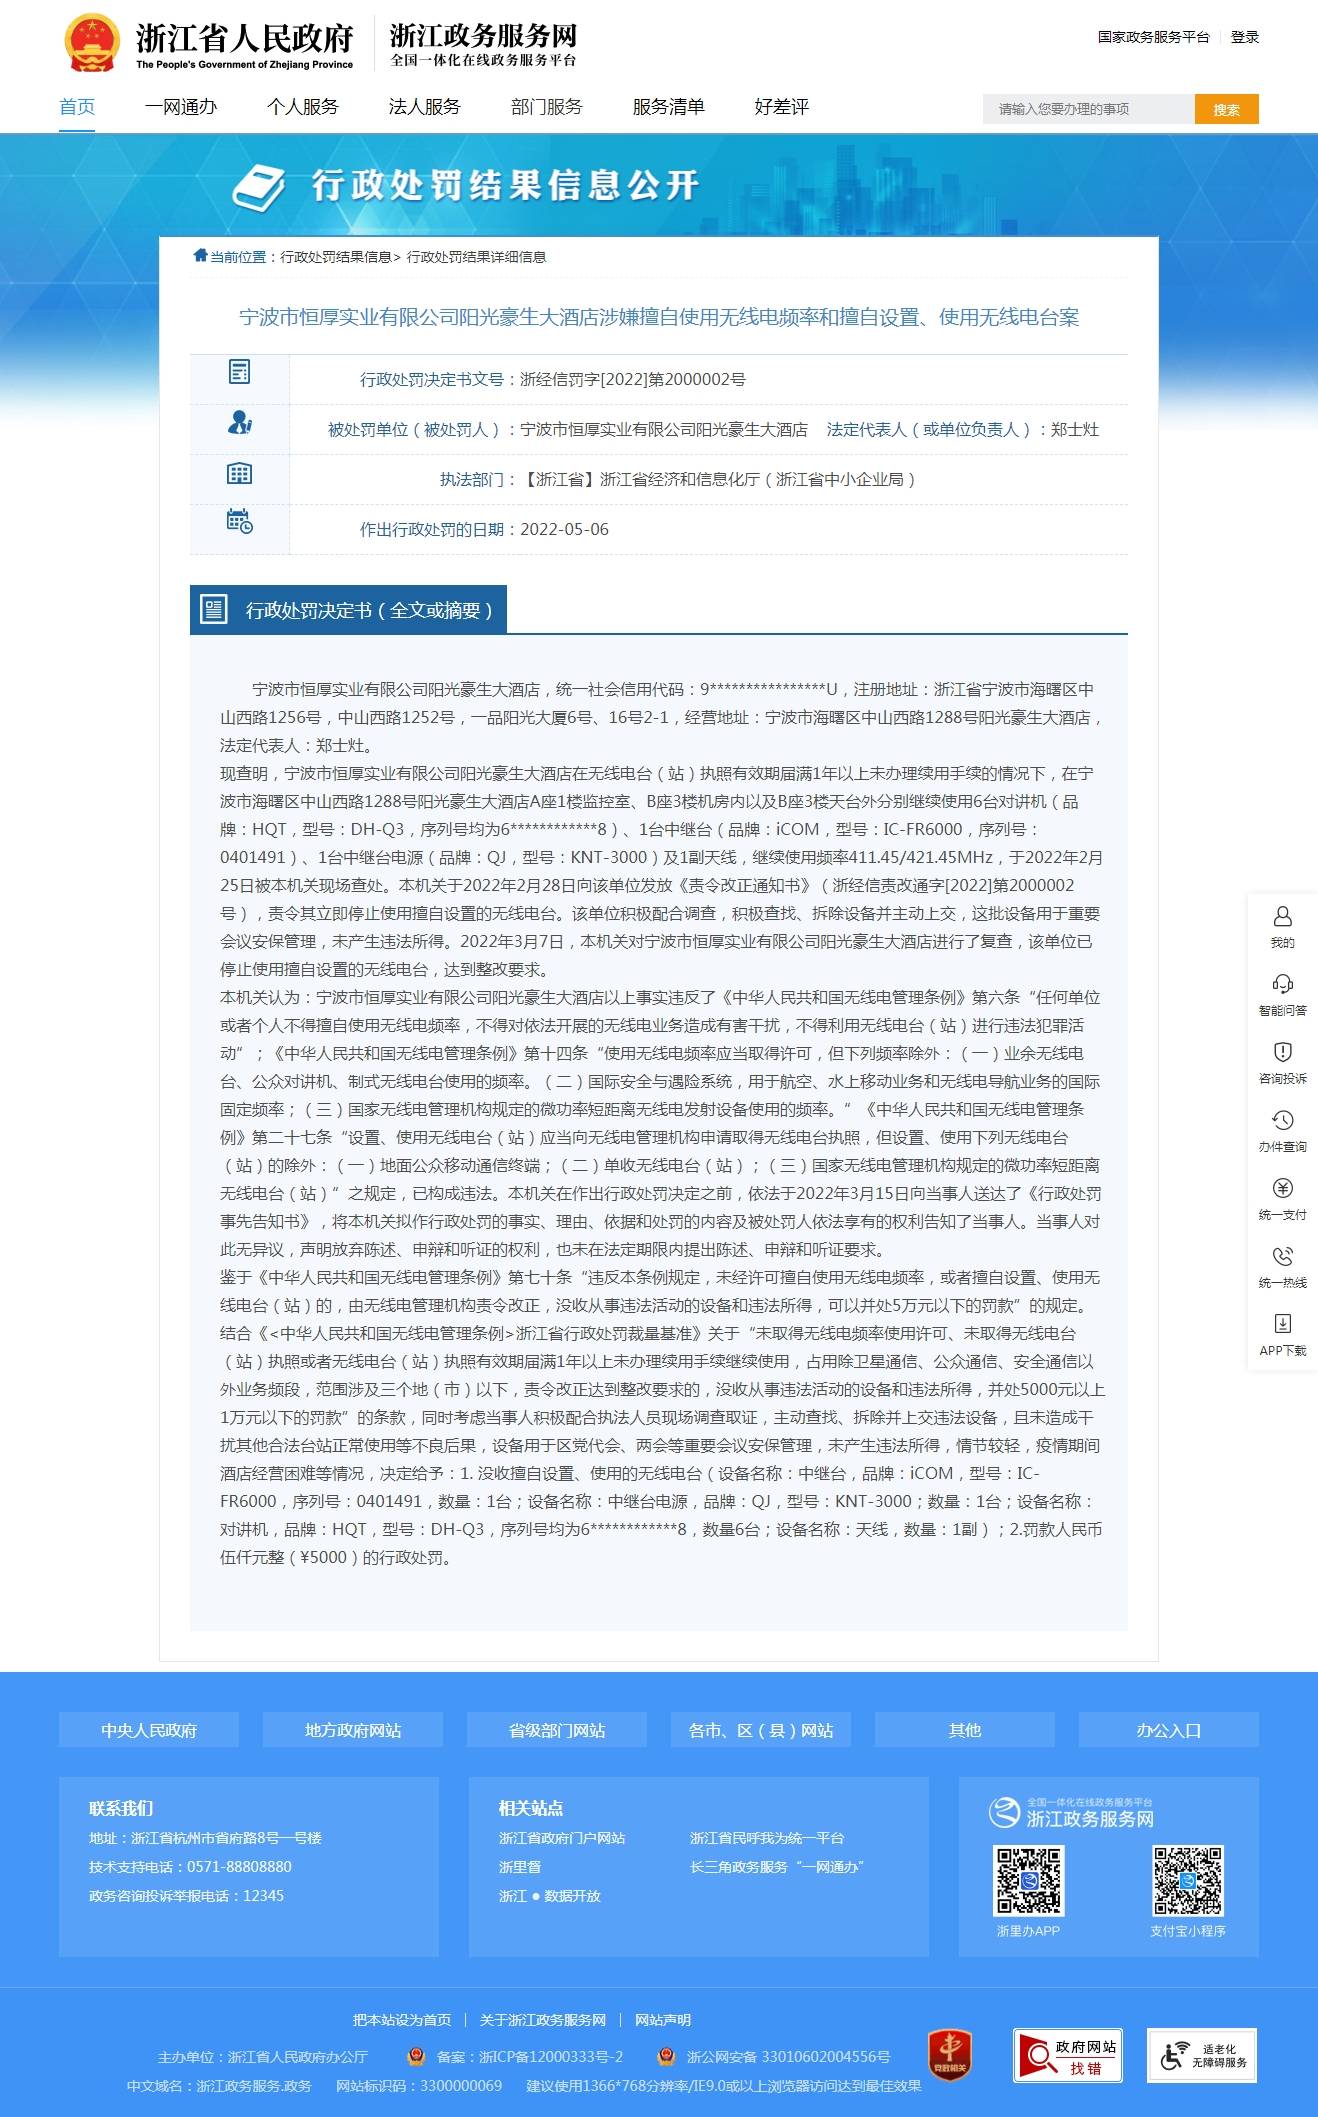This screenshot has height=2117, width=1318.
Task: Click the calendar icon beside 处罚日期 row
Action: pos(239,521)
